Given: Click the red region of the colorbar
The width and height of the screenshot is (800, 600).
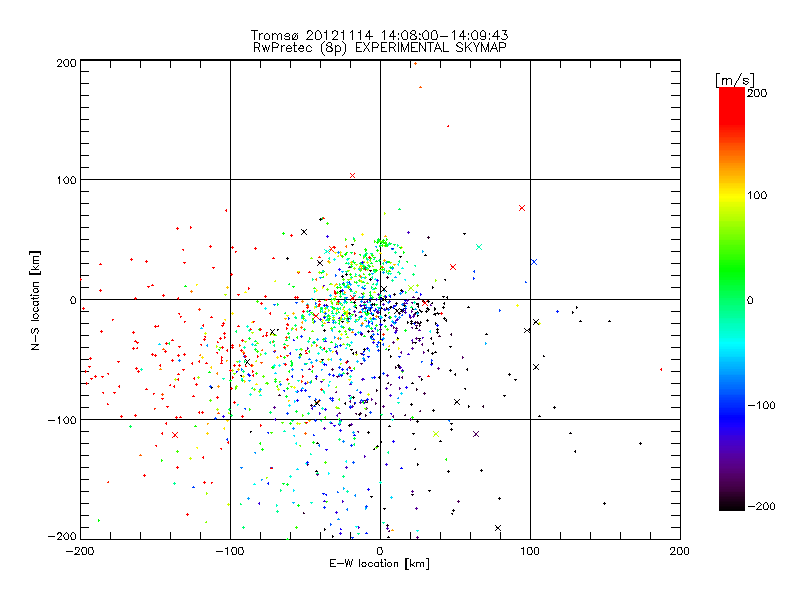Looking at the screenshot, I should click(732, 107).
